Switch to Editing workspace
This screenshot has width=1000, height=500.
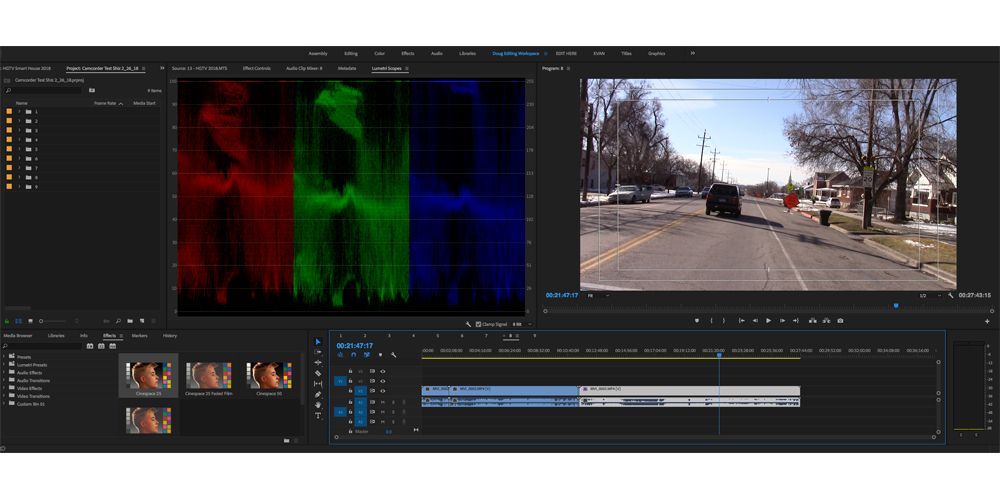click(351, 54)
